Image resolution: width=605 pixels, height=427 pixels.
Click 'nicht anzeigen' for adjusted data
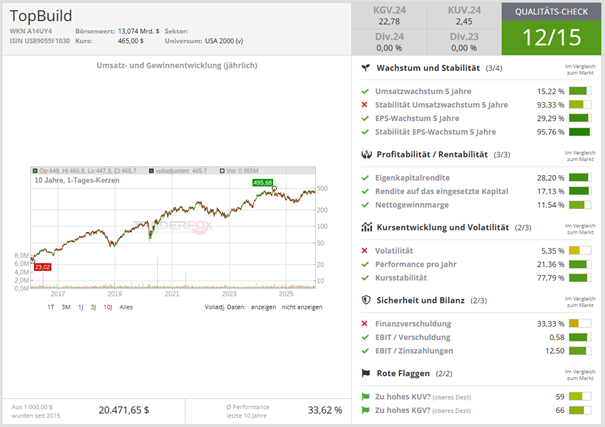point(302,307)
